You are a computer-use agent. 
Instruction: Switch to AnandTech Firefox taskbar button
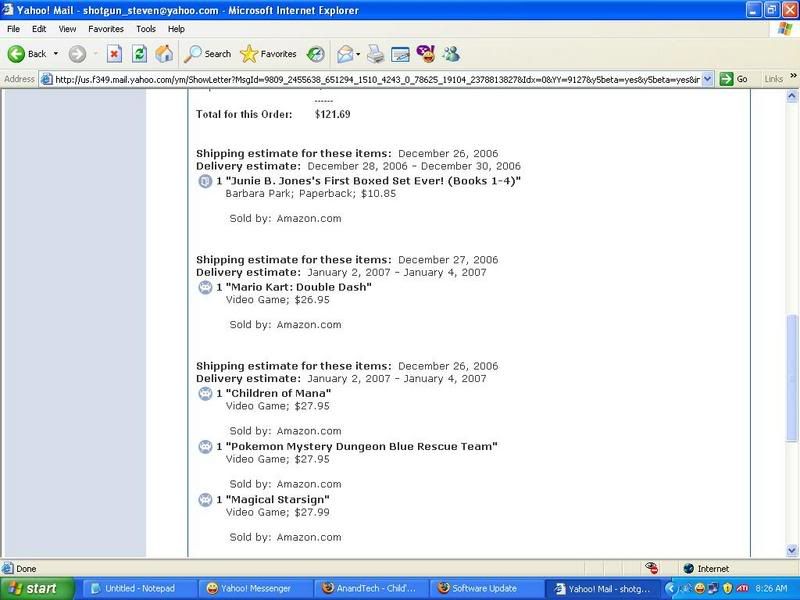[x=370, y=588]
